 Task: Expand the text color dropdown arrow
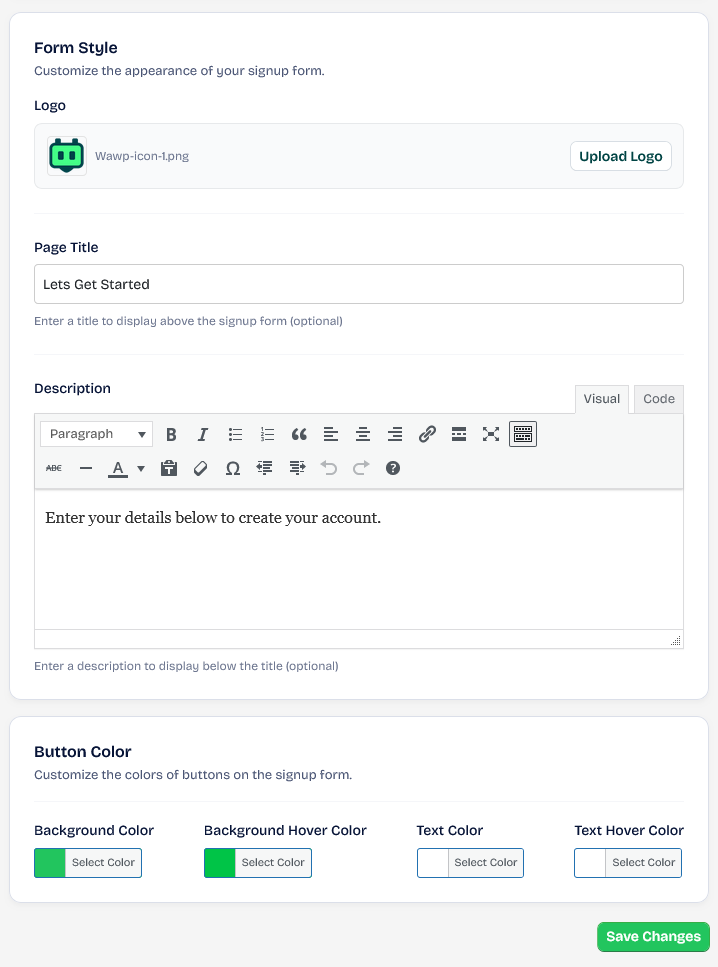point(141,468)
